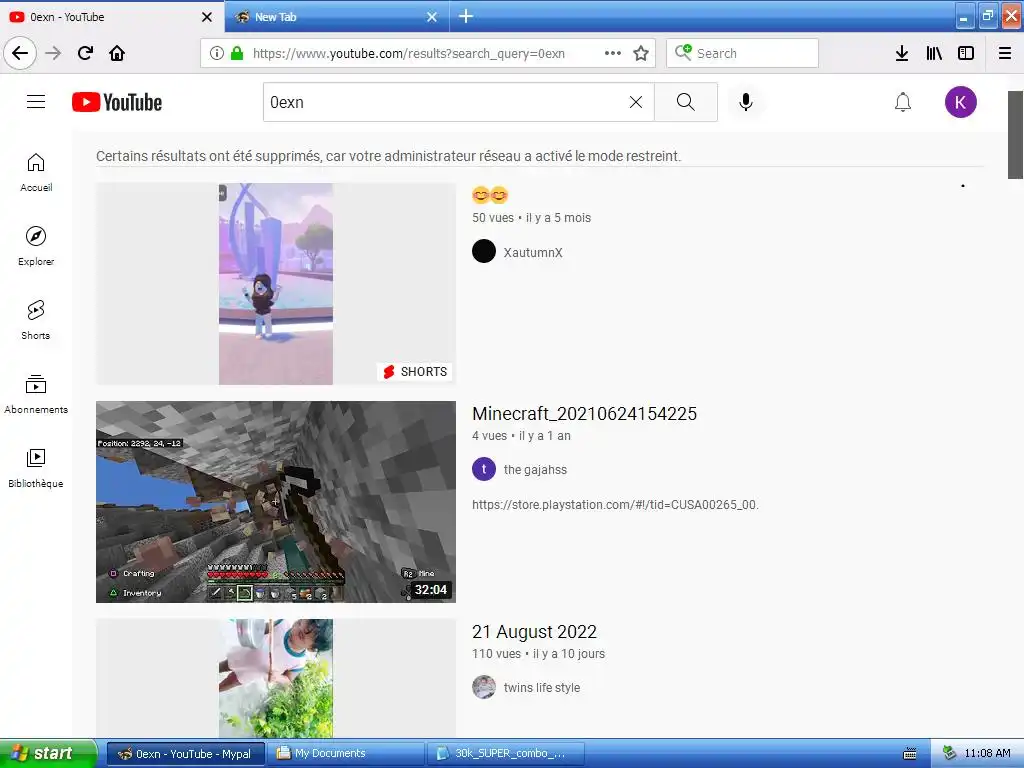Open Abonnements in the YouTube sidebar
Screen dimensions: 1024x768
36,394
